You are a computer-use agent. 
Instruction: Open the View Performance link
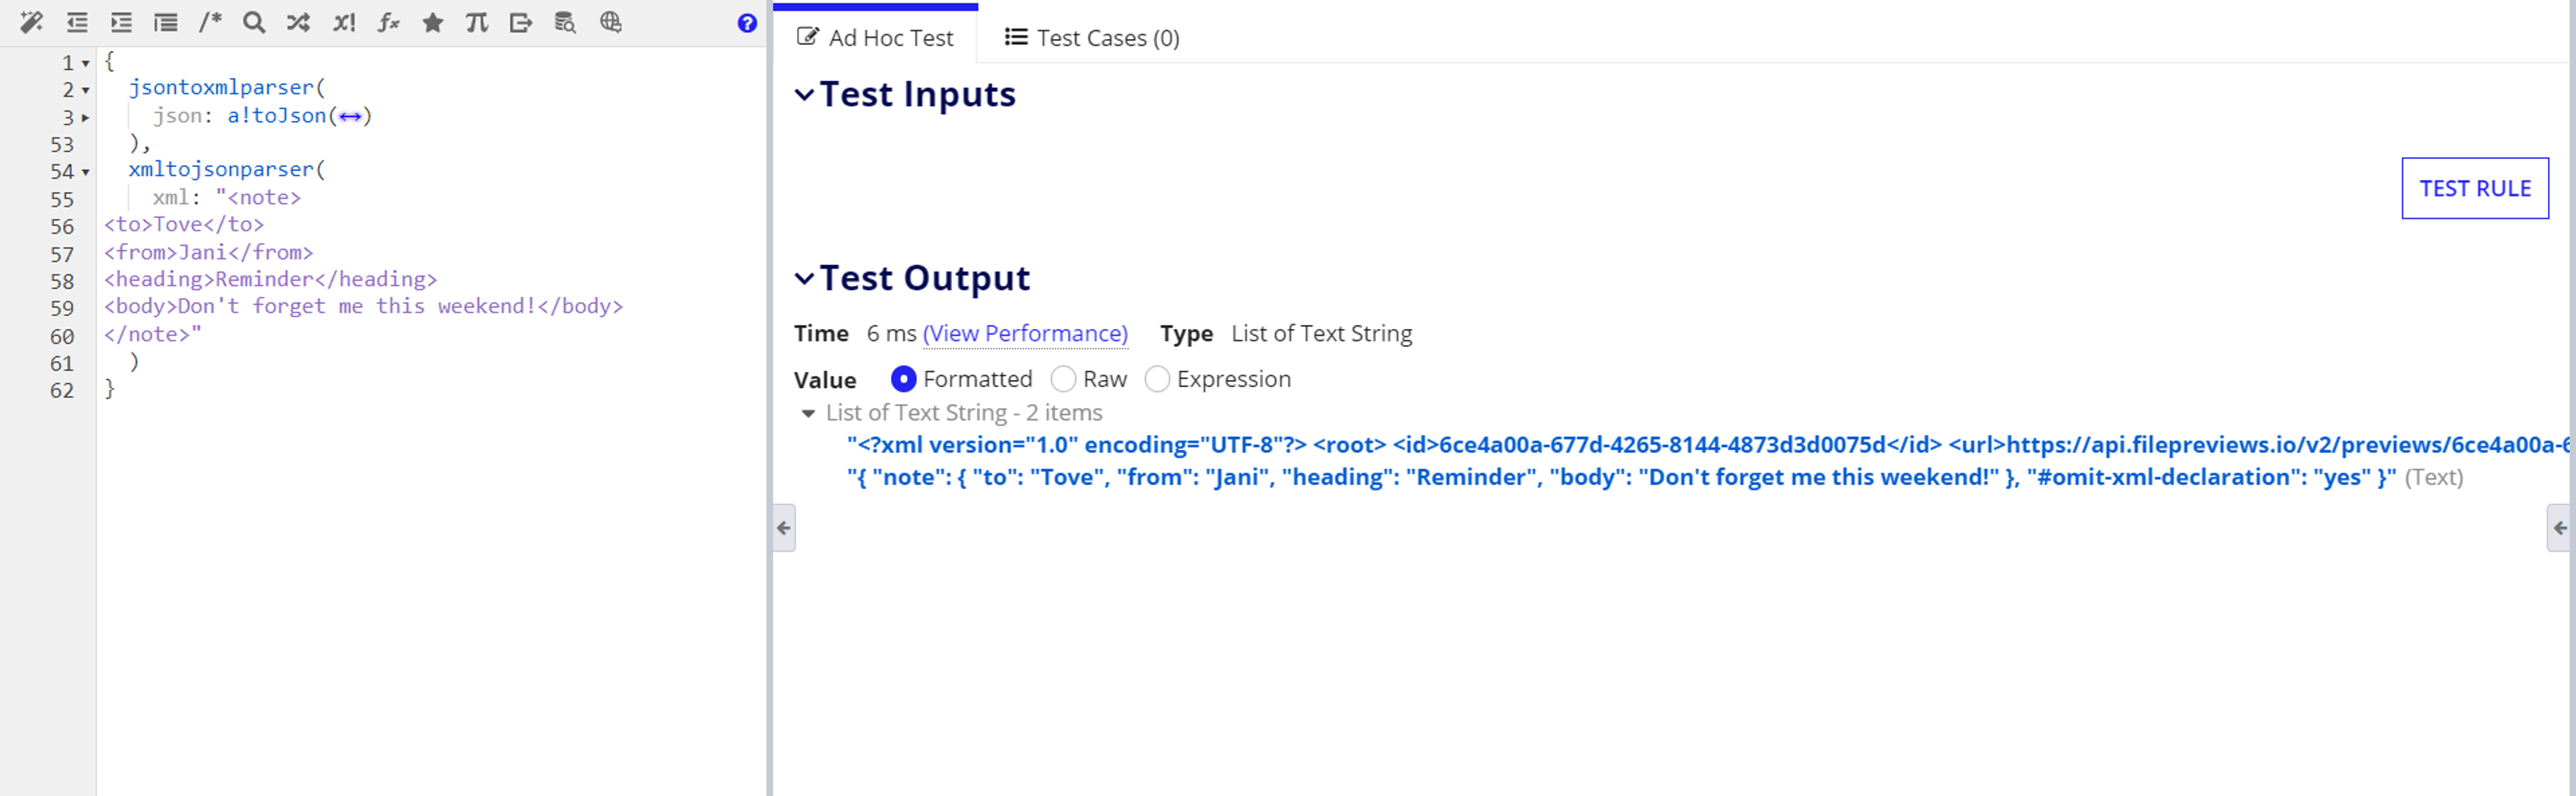point(1025,333)
